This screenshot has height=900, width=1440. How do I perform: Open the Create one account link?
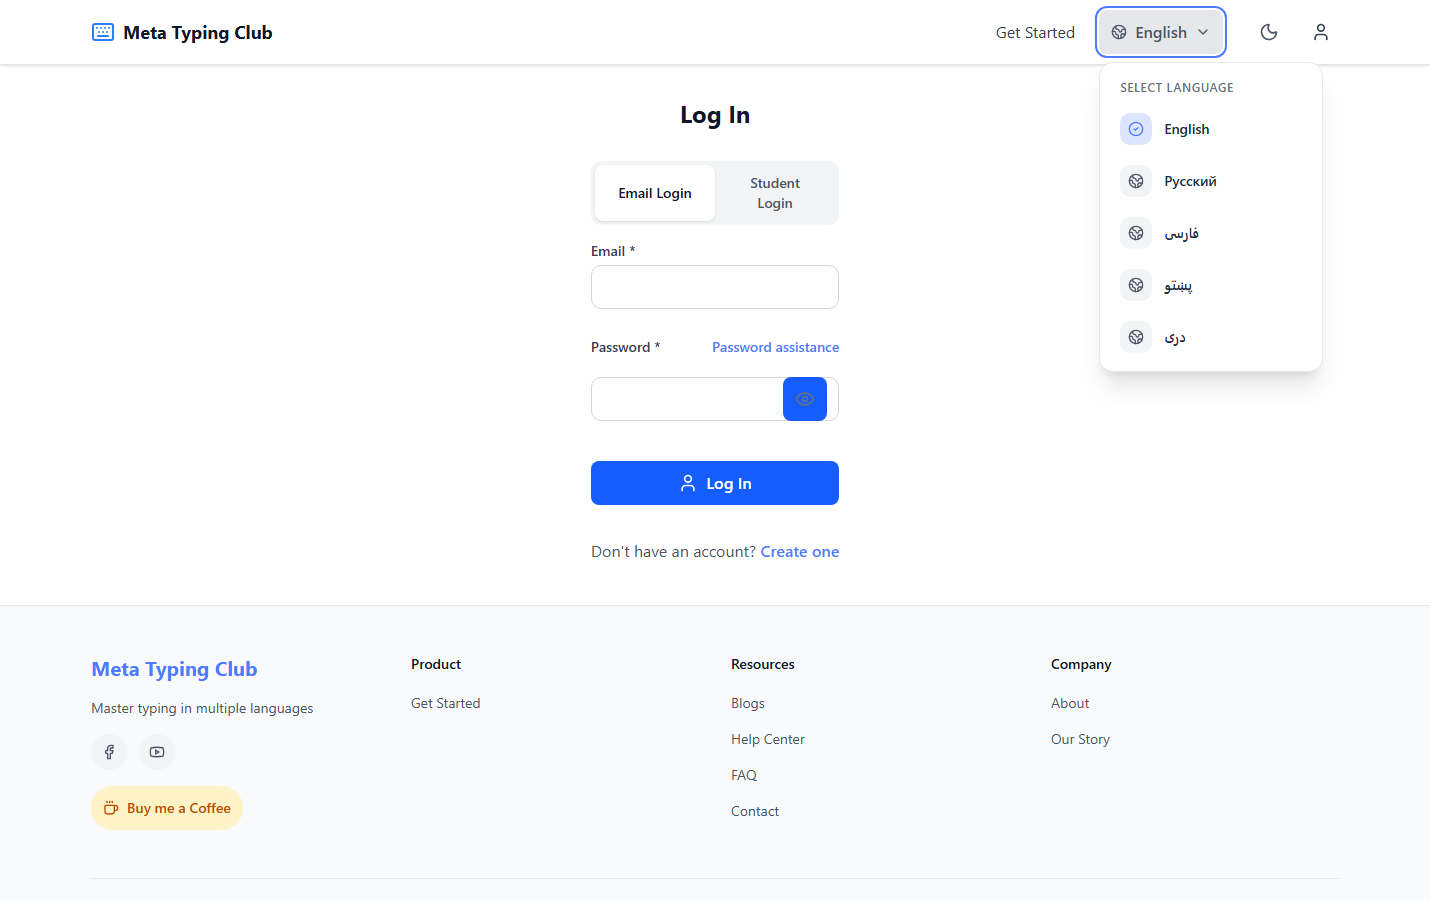800,552
